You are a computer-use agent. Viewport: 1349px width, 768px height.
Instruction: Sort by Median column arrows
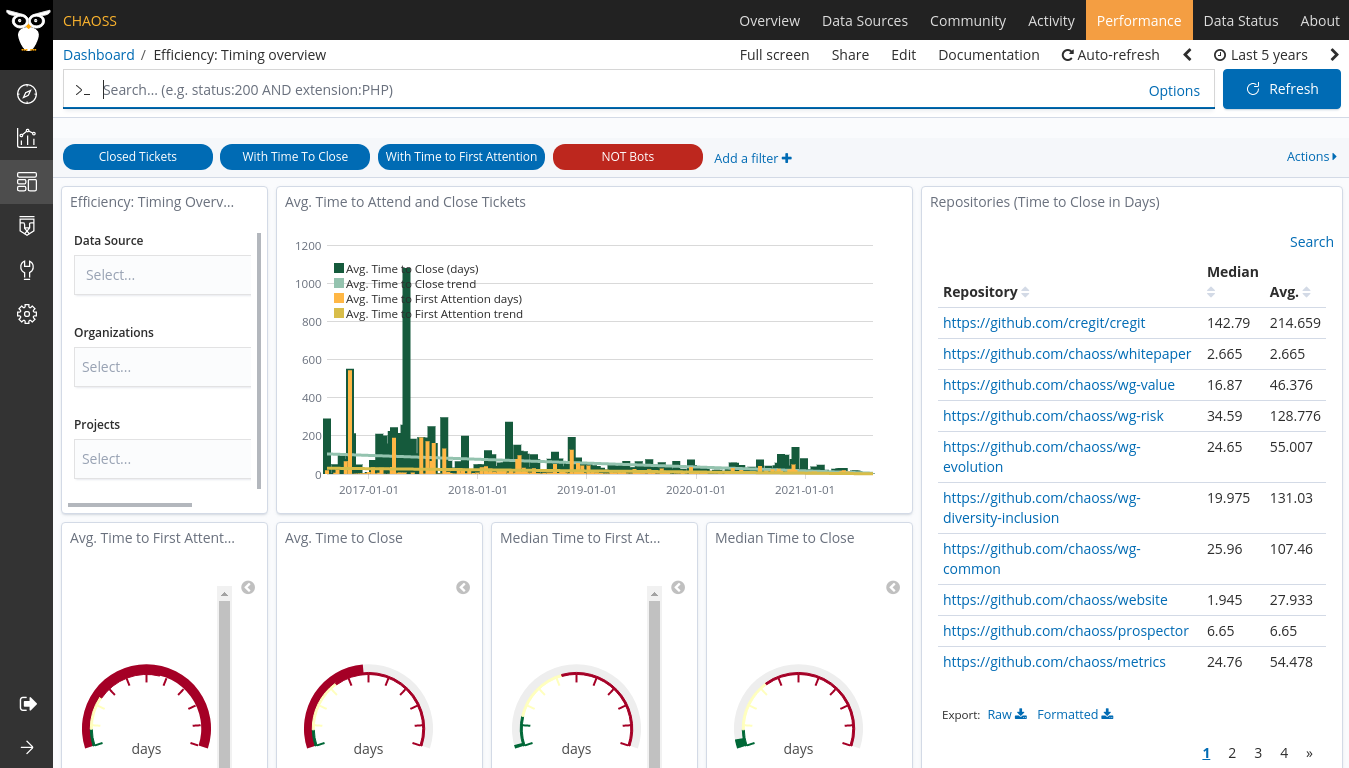[1211, 292]
